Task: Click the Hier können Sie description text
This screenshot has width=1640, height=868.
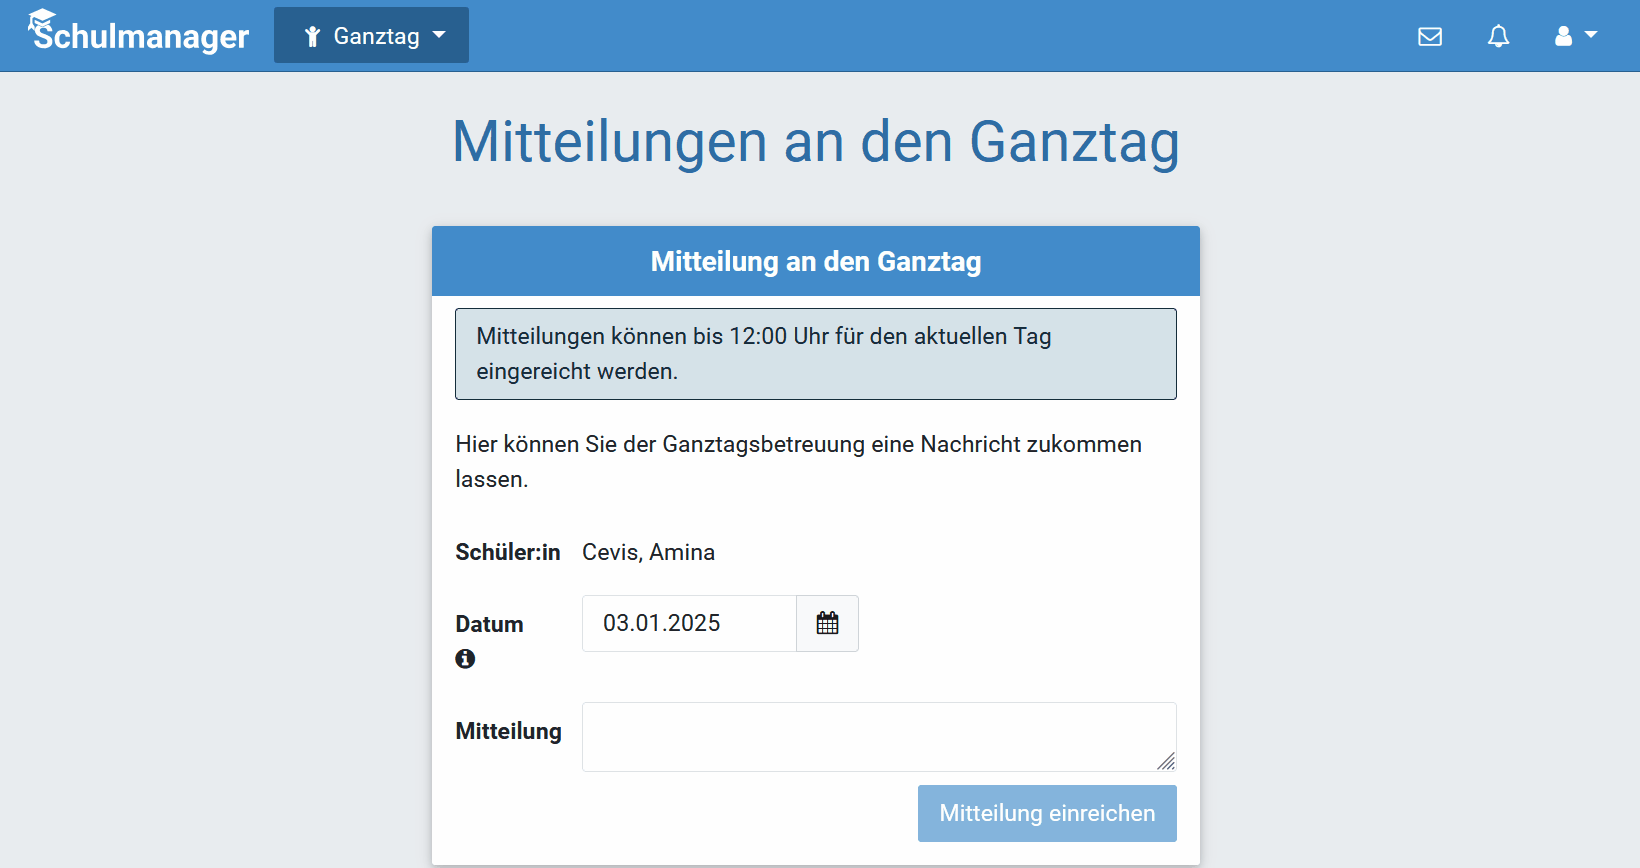Action: pos(798,461)
